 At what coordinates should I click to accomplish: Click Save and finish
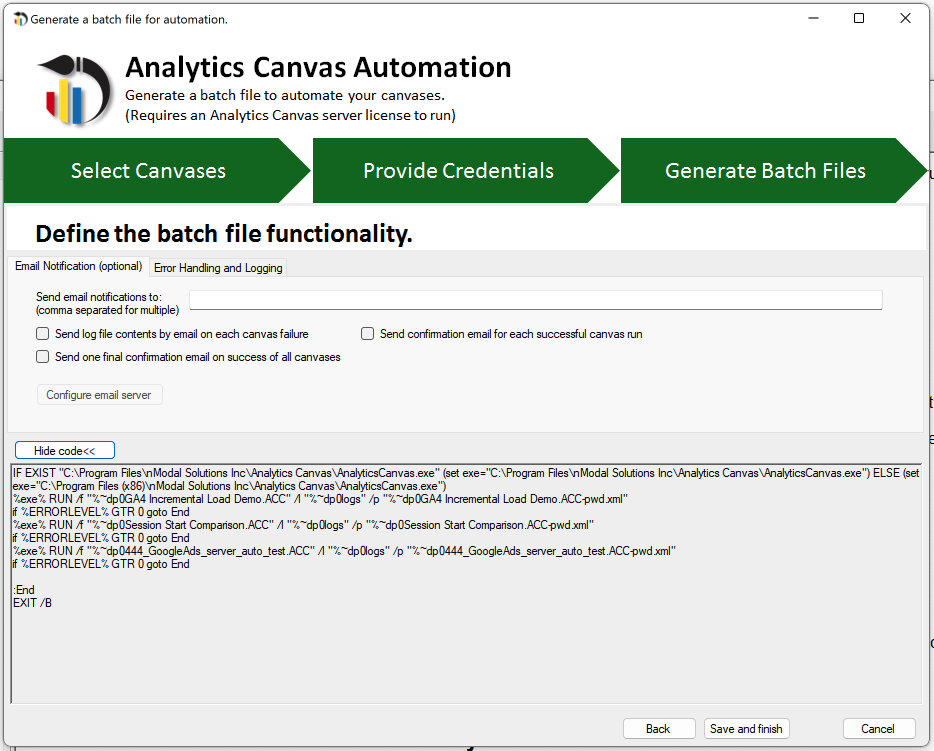tap(746, 729)
